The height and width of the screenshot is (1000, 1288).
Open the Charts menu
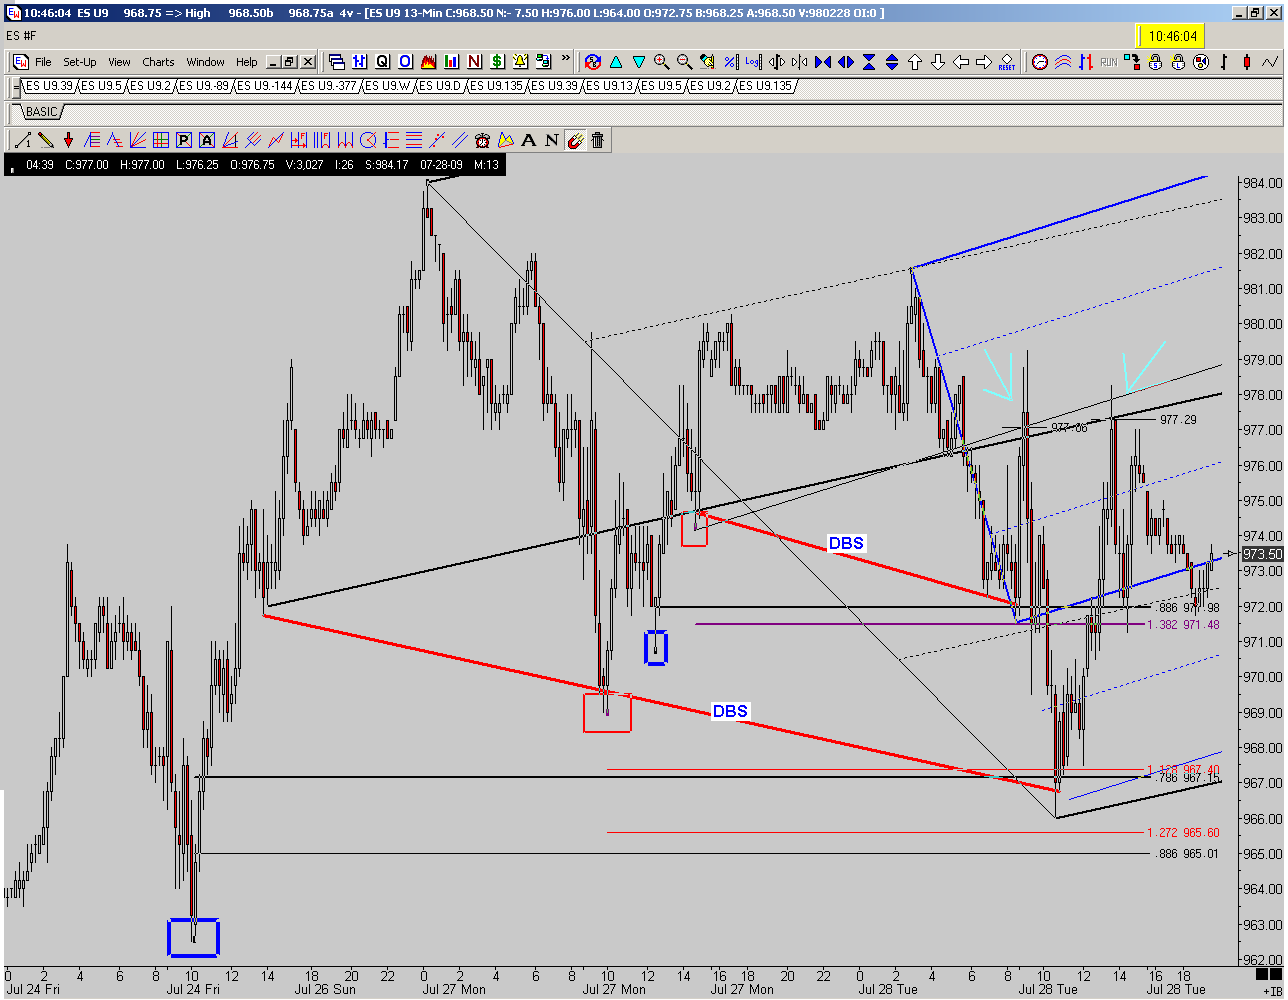(x=158, y=62)
